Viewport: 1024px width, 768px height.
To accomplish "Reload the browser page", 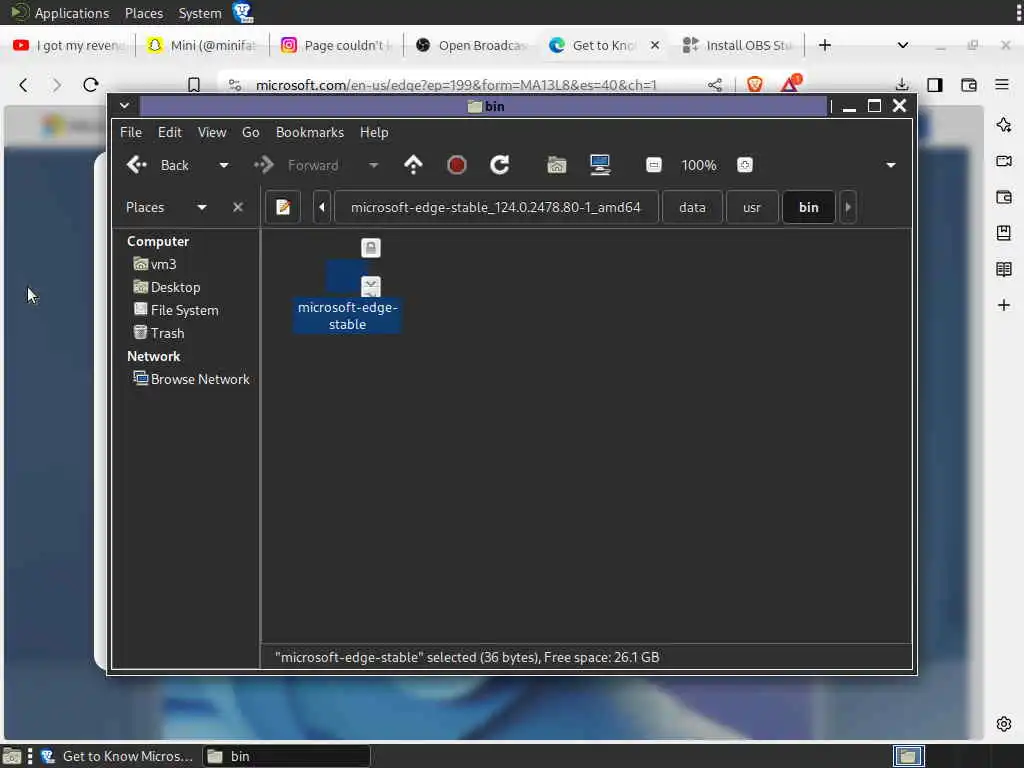I will coord(91,85).
